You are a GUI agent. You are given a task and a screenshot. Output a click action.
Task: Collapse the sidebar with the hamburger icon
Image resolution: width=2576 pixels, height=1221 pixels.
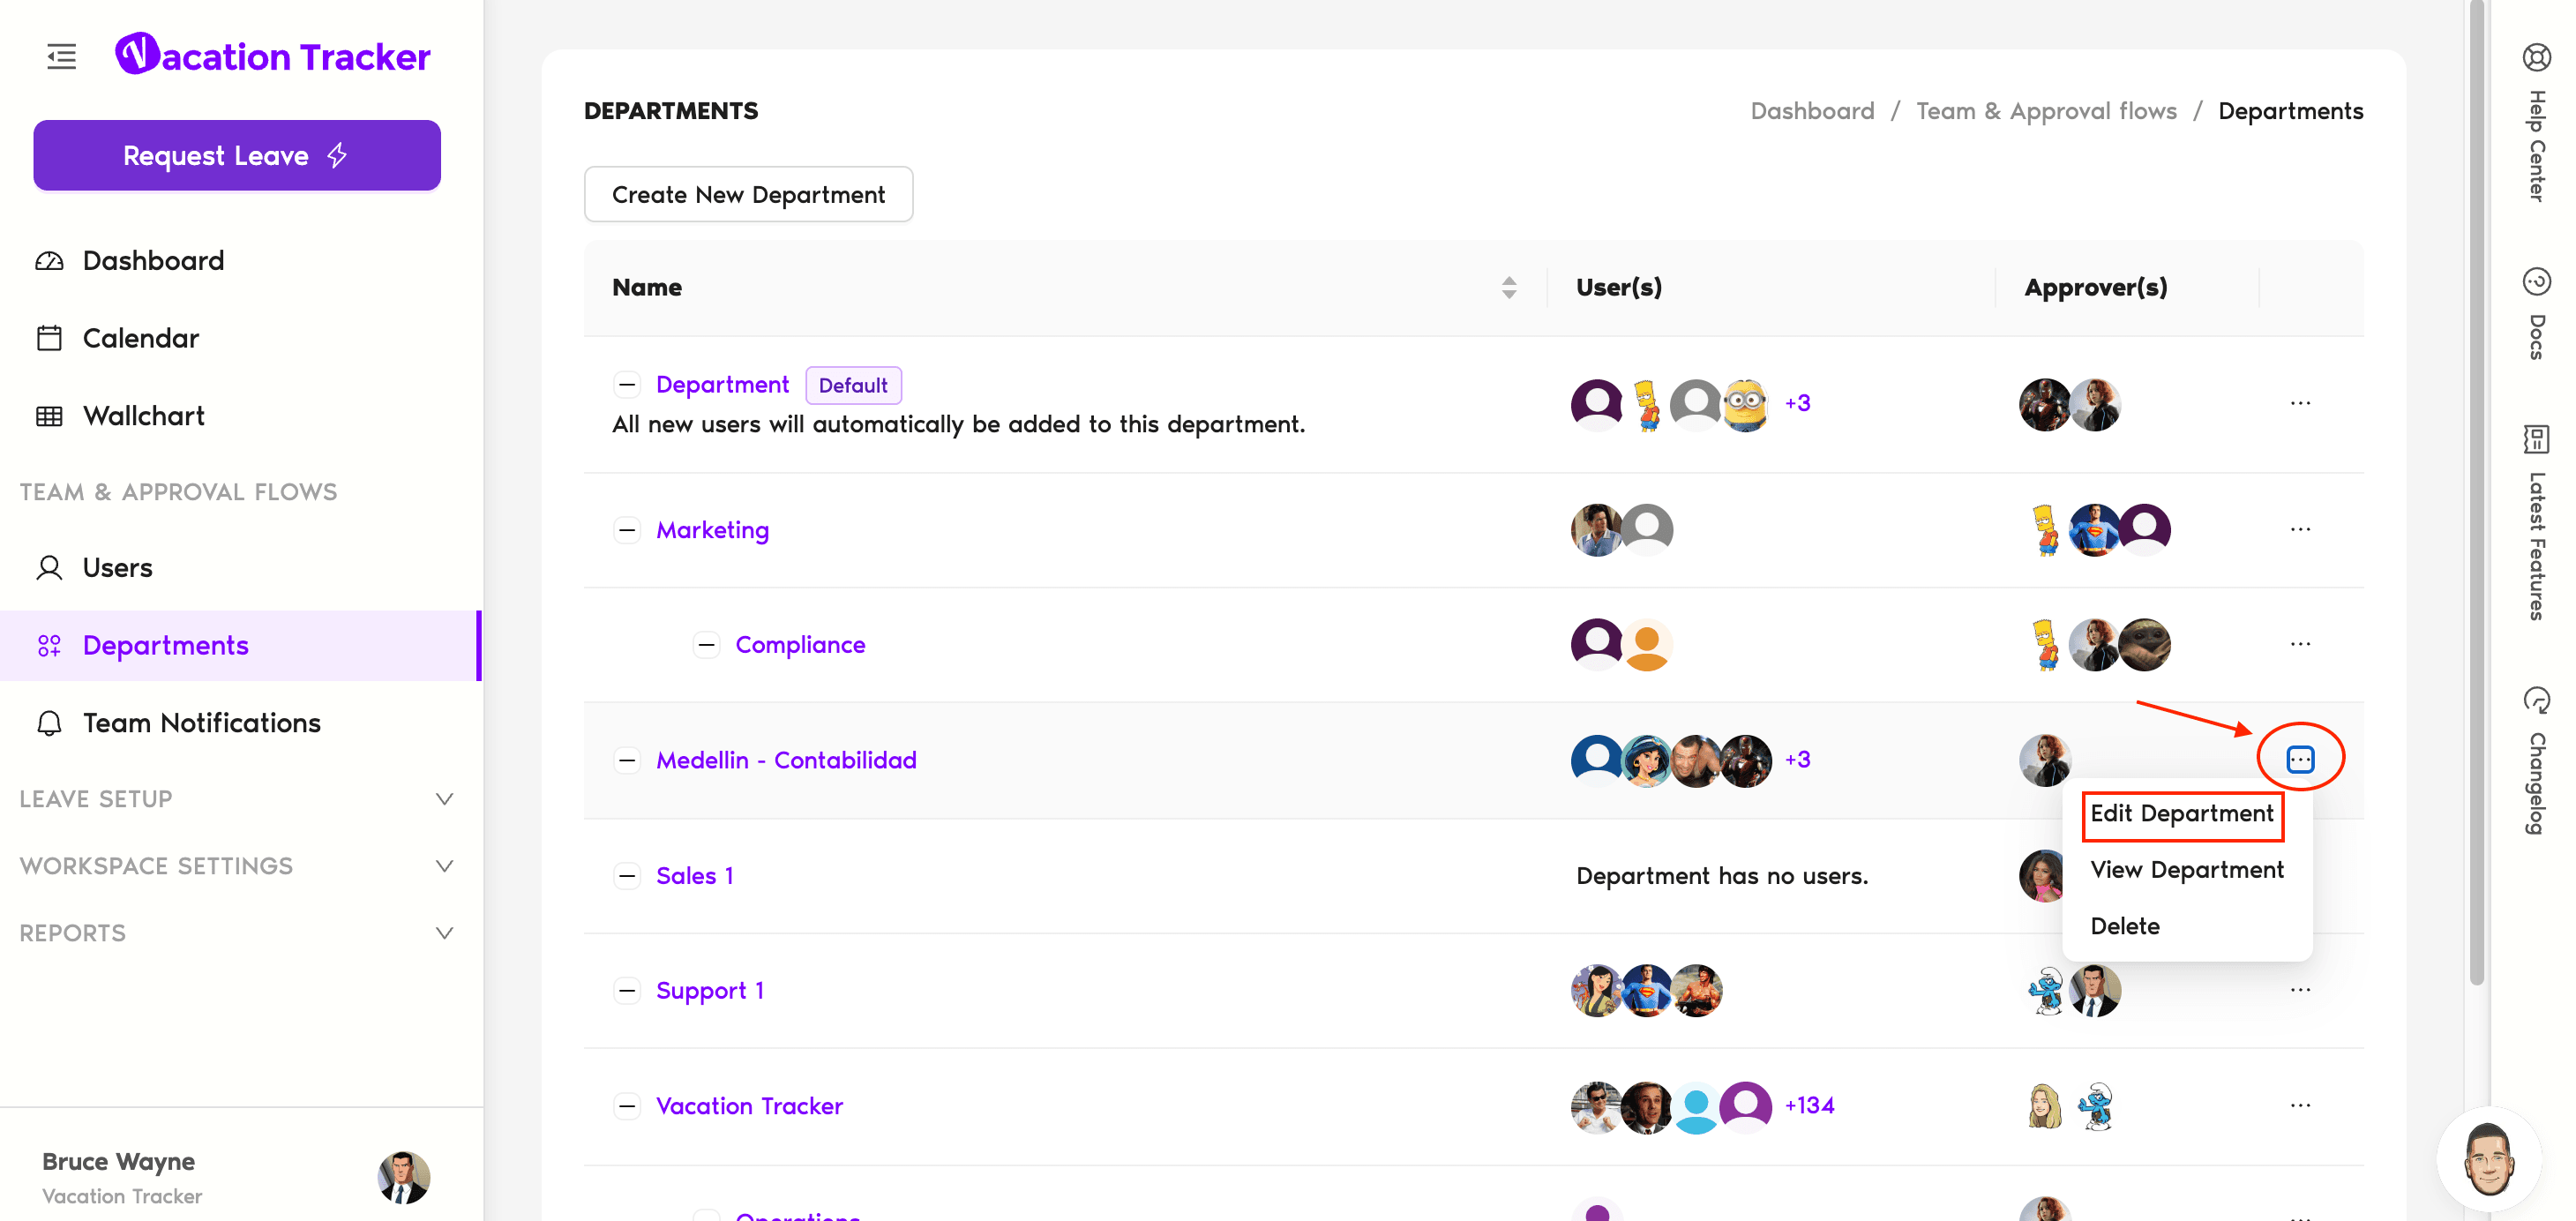(61, 57)
